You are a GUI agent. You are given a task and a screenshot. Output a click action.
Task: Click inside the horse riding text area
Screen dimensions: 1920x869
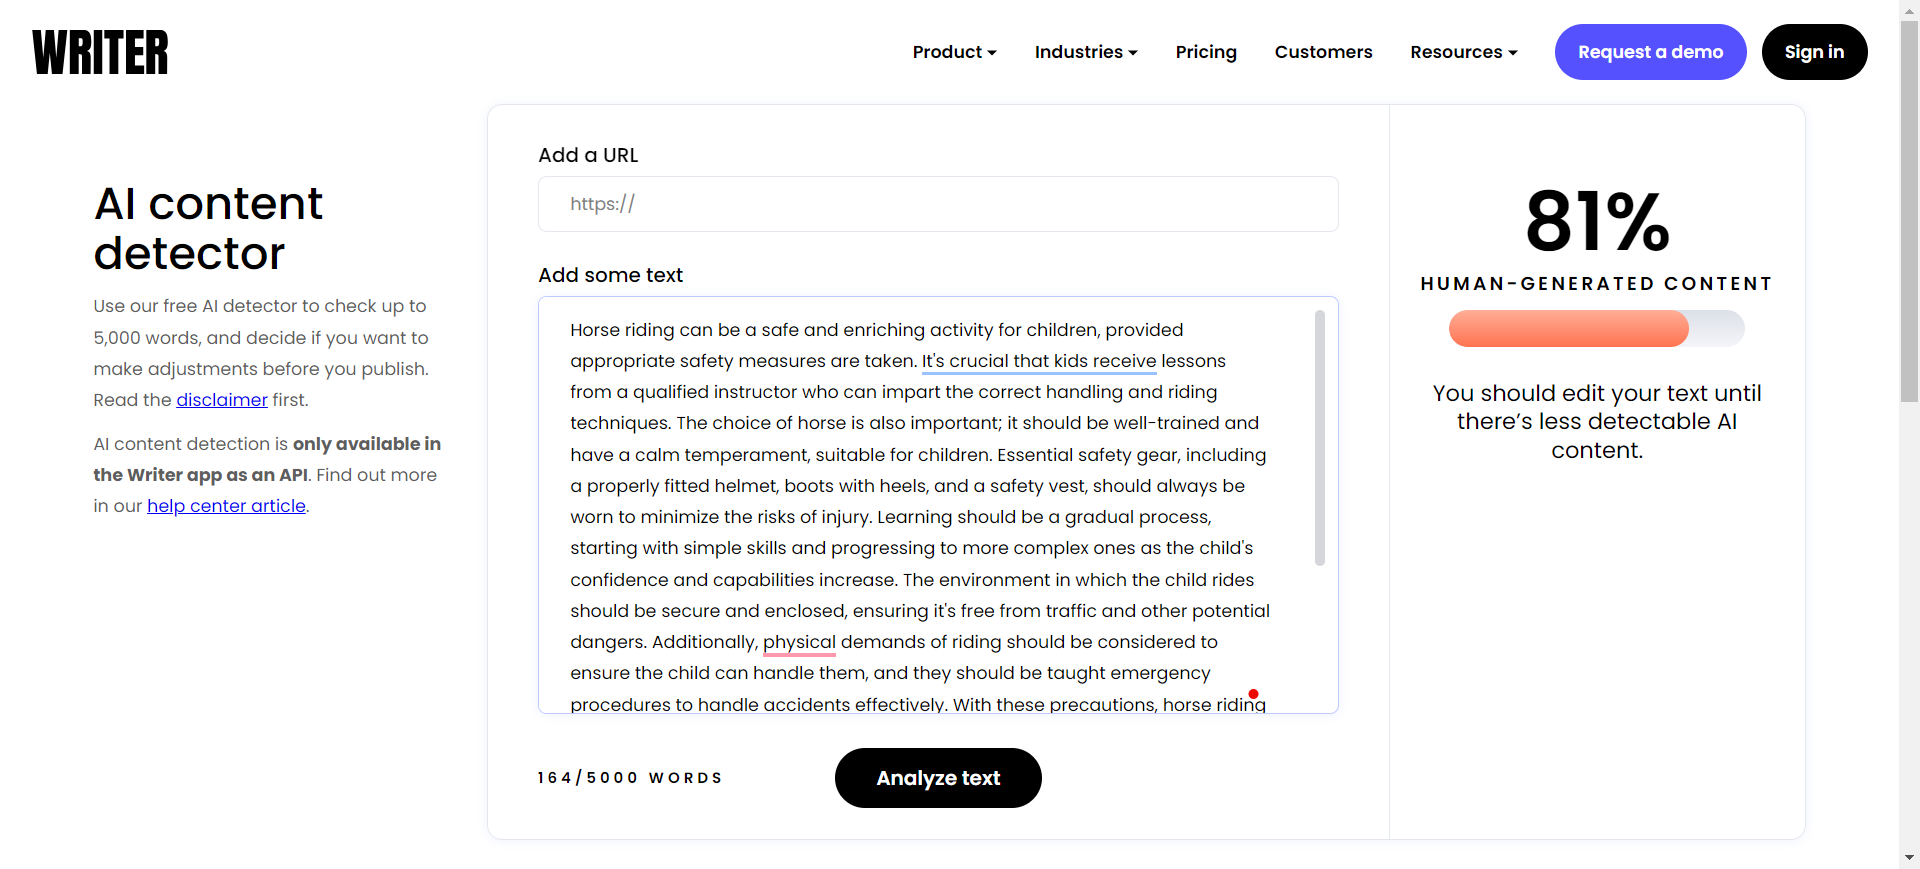920,500
